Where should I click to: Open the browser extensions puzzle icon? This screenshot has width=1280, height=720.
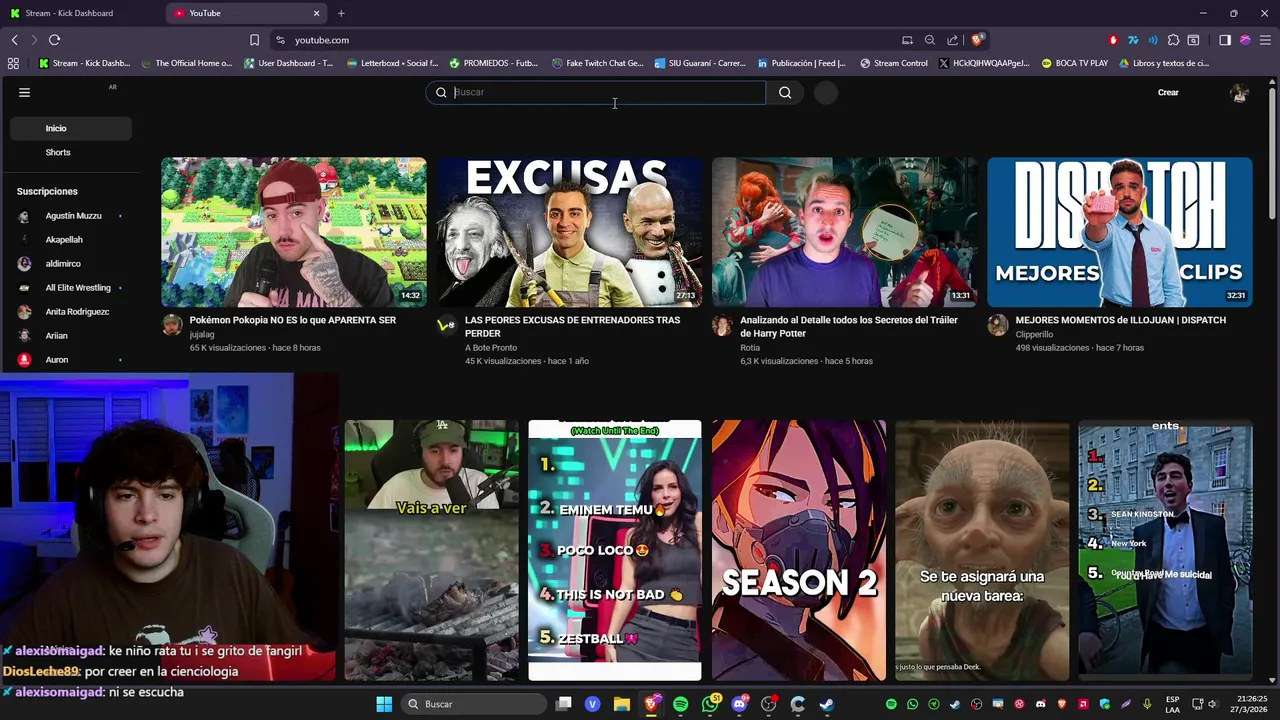1173,40
